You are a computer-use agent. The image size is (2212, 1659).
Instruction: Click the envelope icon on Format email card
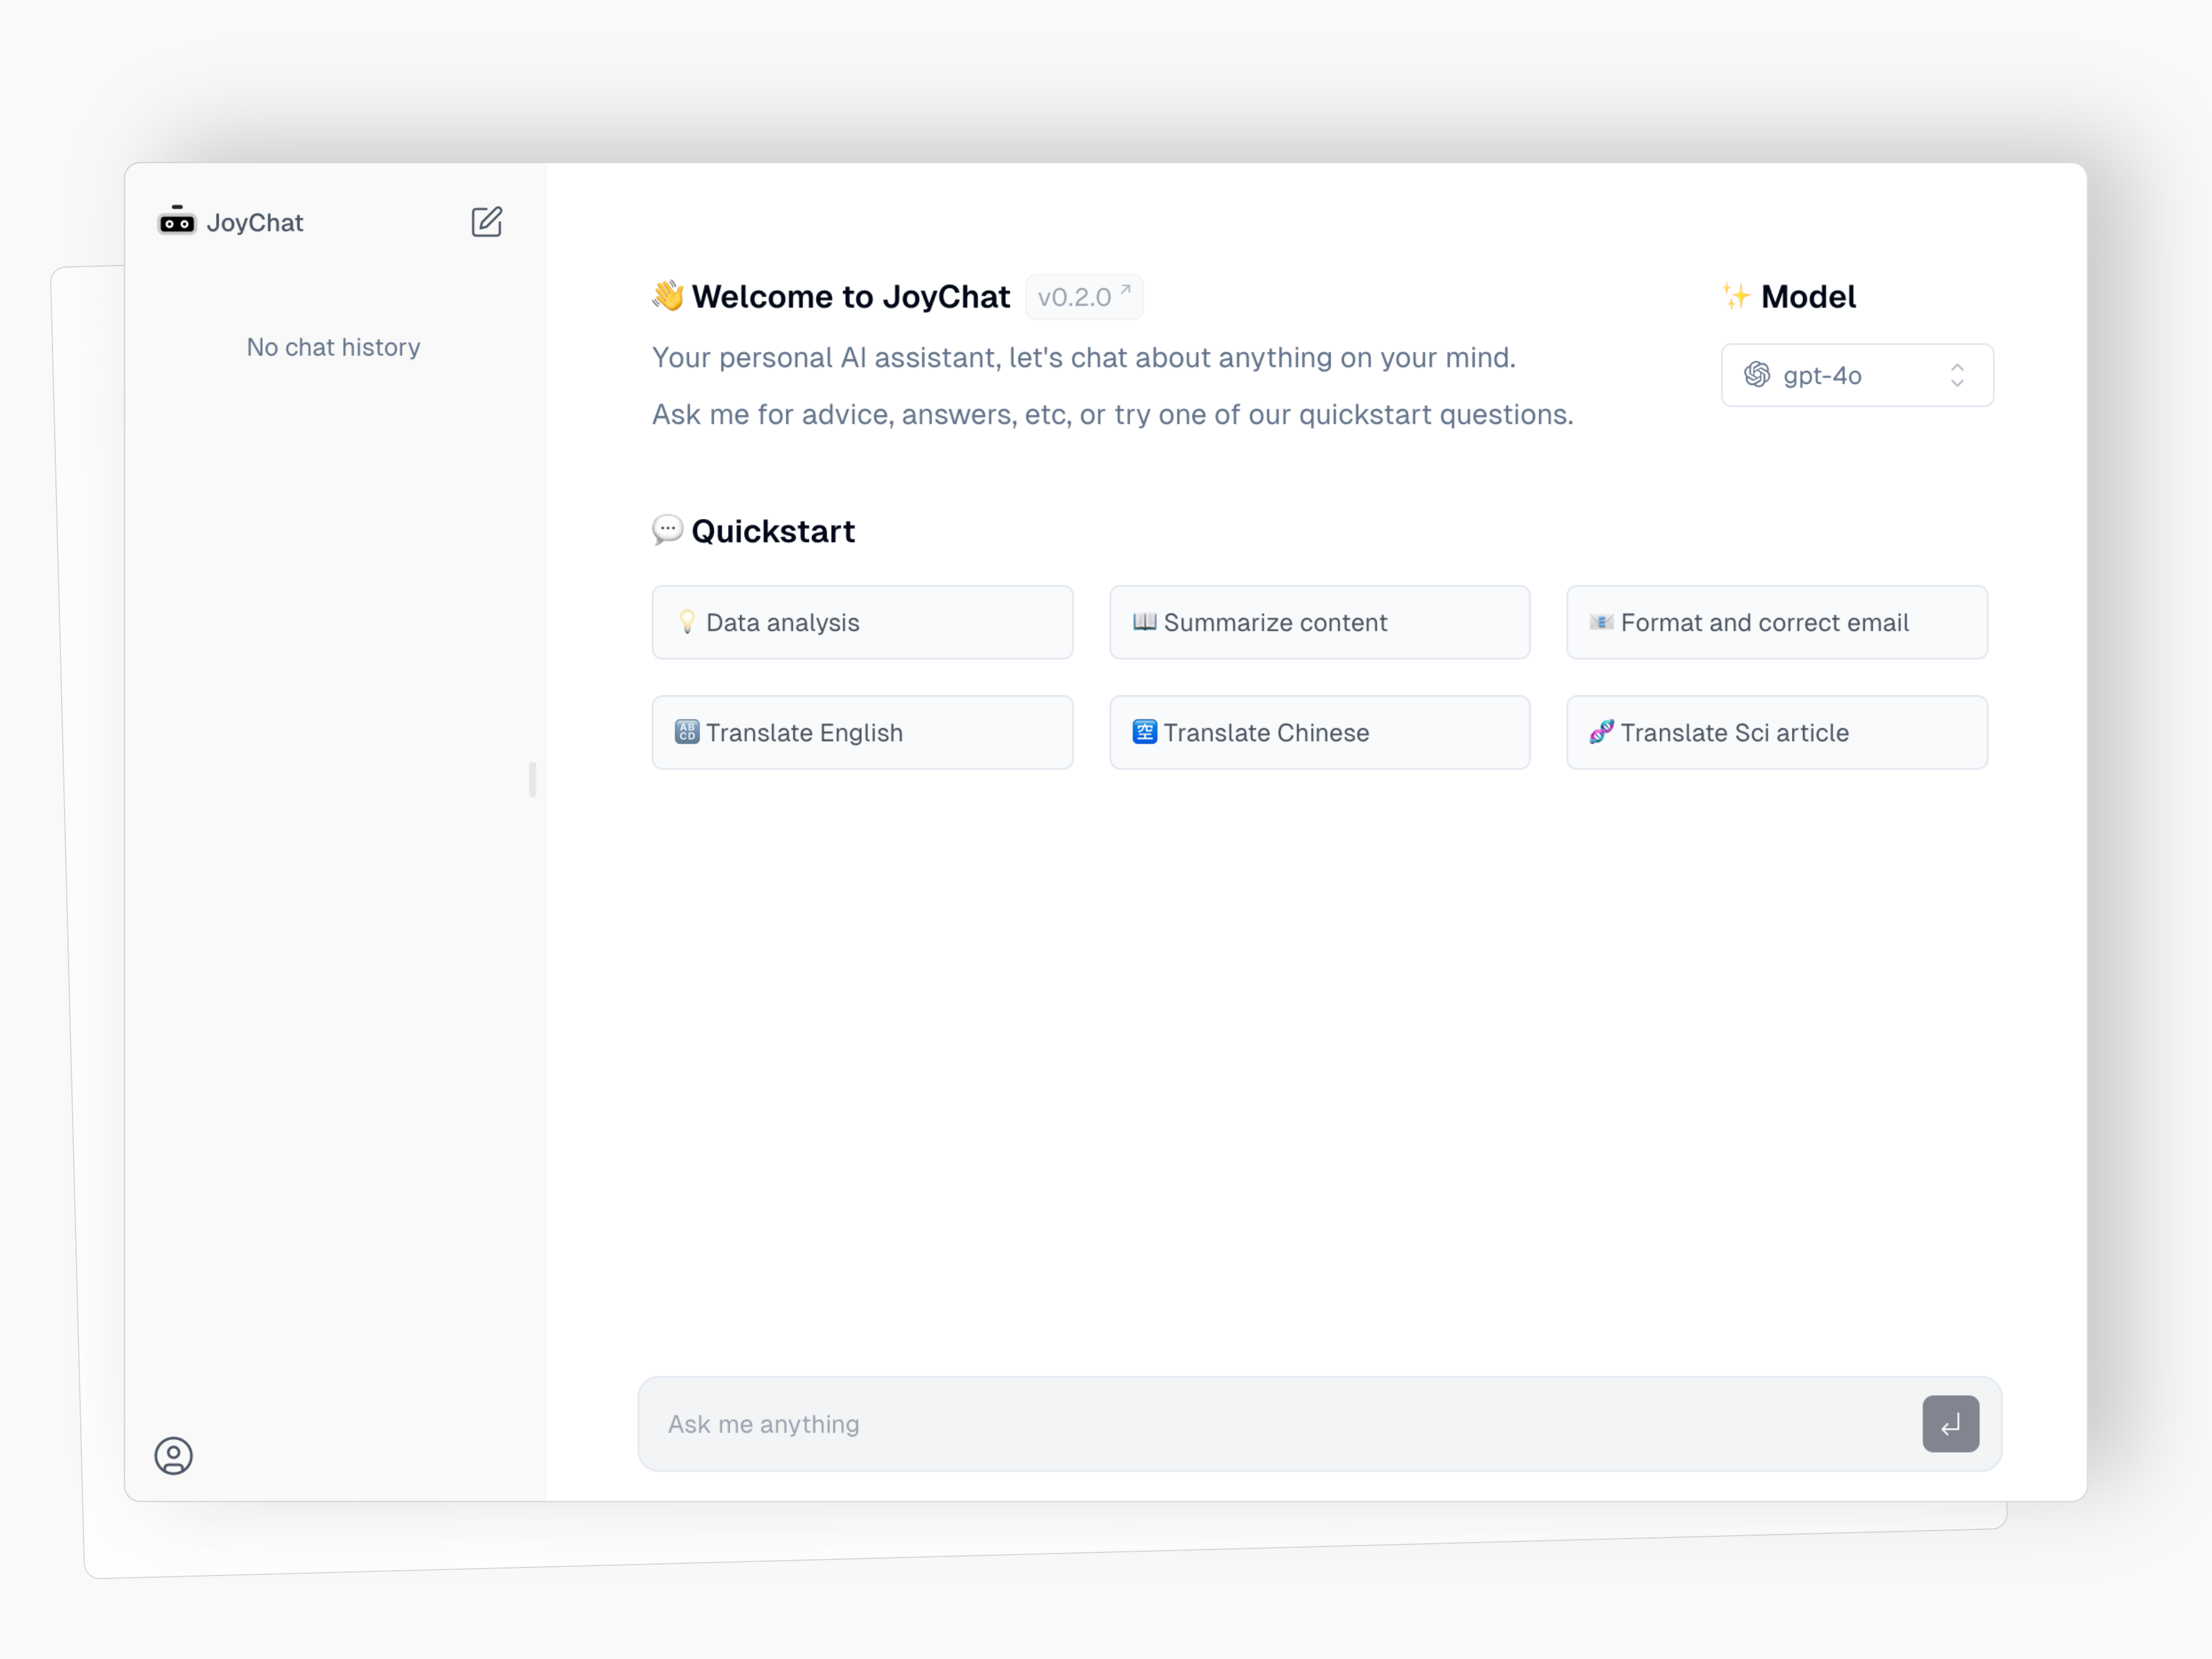click(1601, 622)
